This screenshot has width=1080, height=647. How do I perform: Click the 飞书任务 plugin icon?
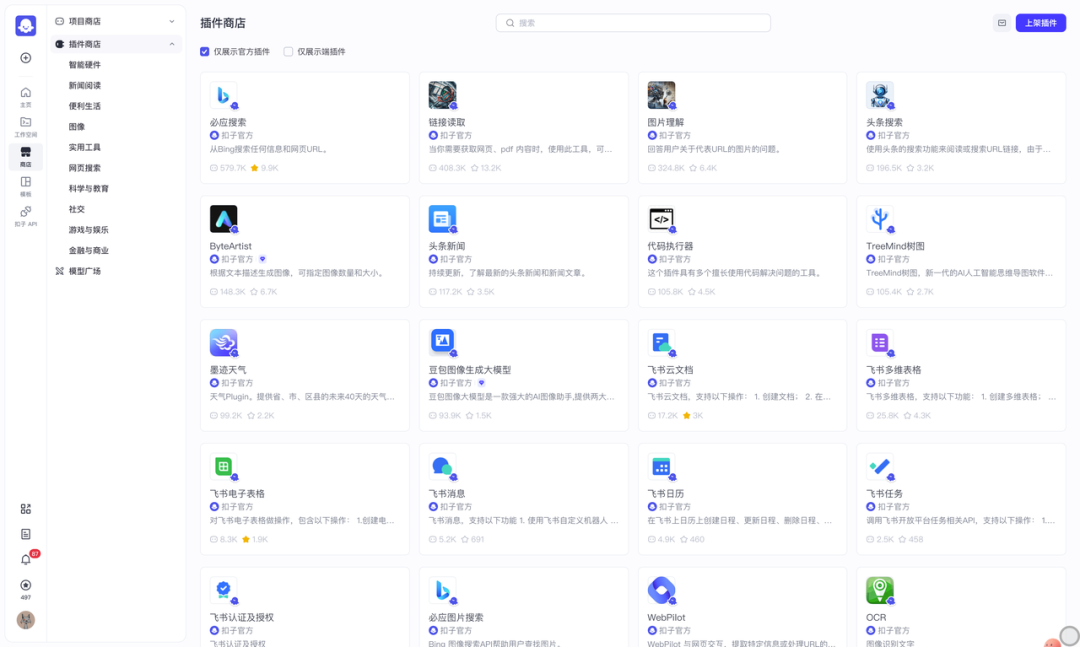[880, 466]
